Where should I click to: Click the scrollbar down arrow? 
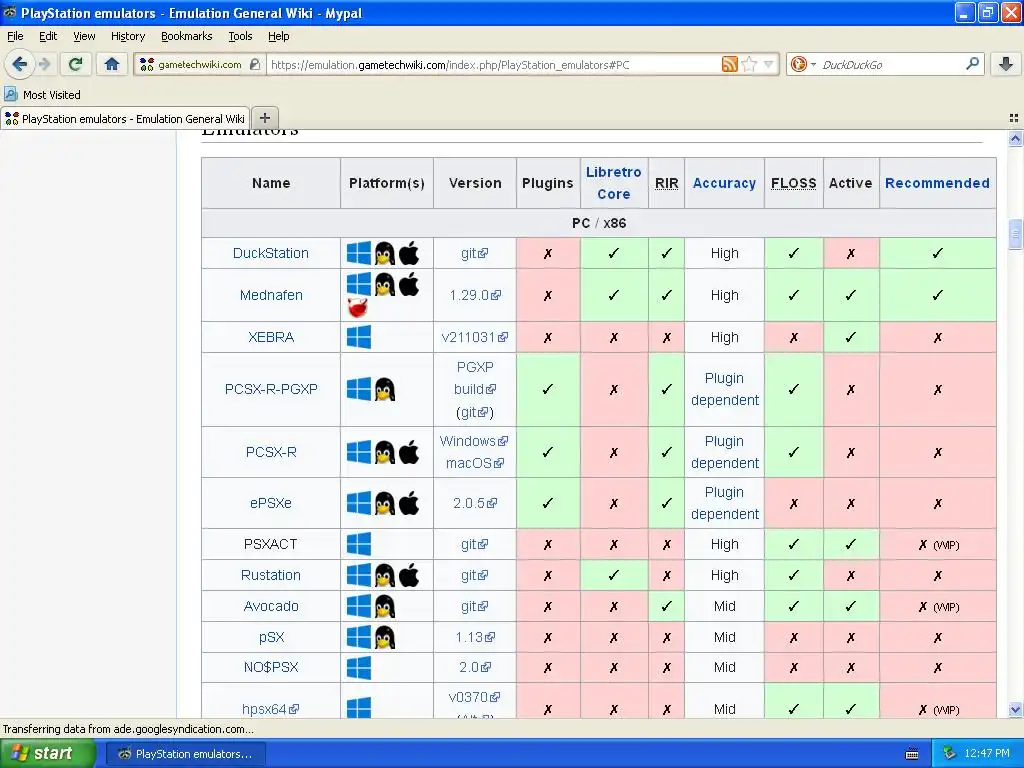(x=1015, y=710)
